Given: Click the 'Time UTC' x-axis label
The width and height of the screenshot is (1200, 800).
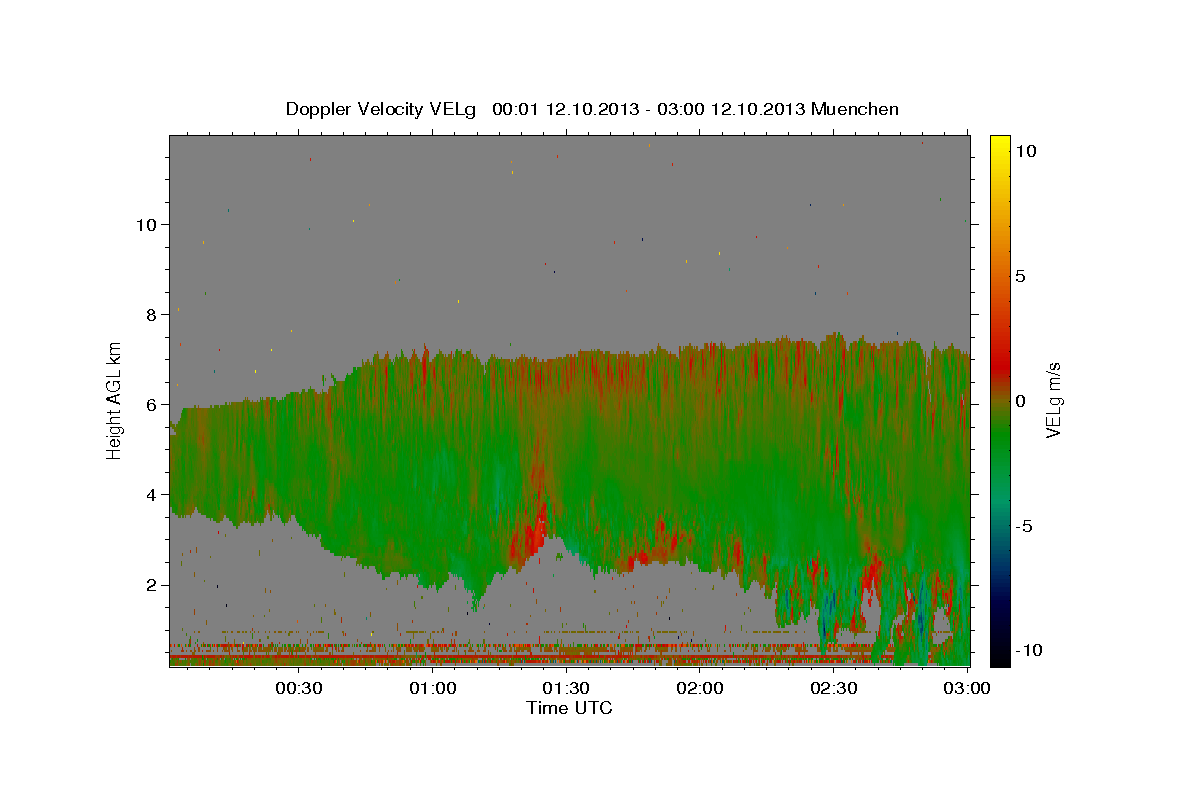Looking at the screenshot, I should [569, 708].
